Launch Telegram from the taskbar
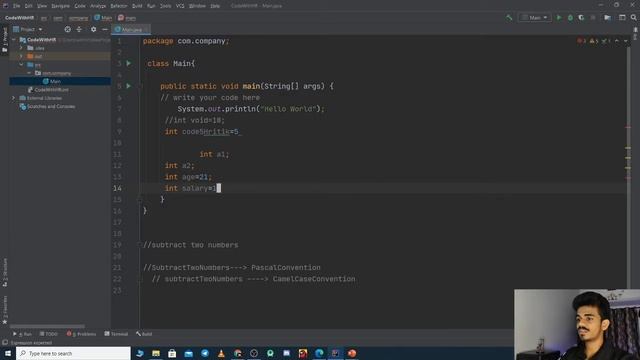This screenshot has height=360, width=640. click(x=205, y=353)
